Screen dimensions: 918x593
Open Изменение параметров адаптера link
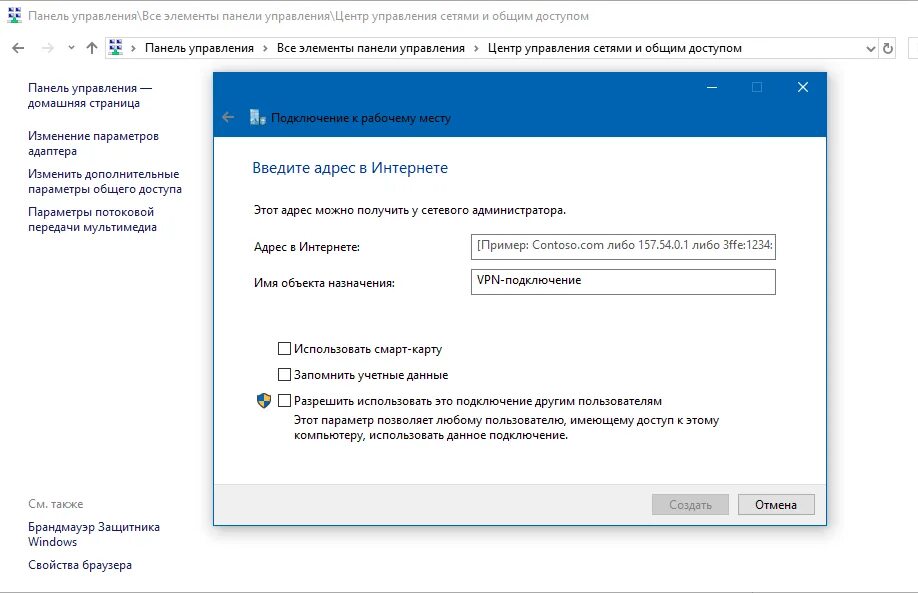tap(93, 143)
